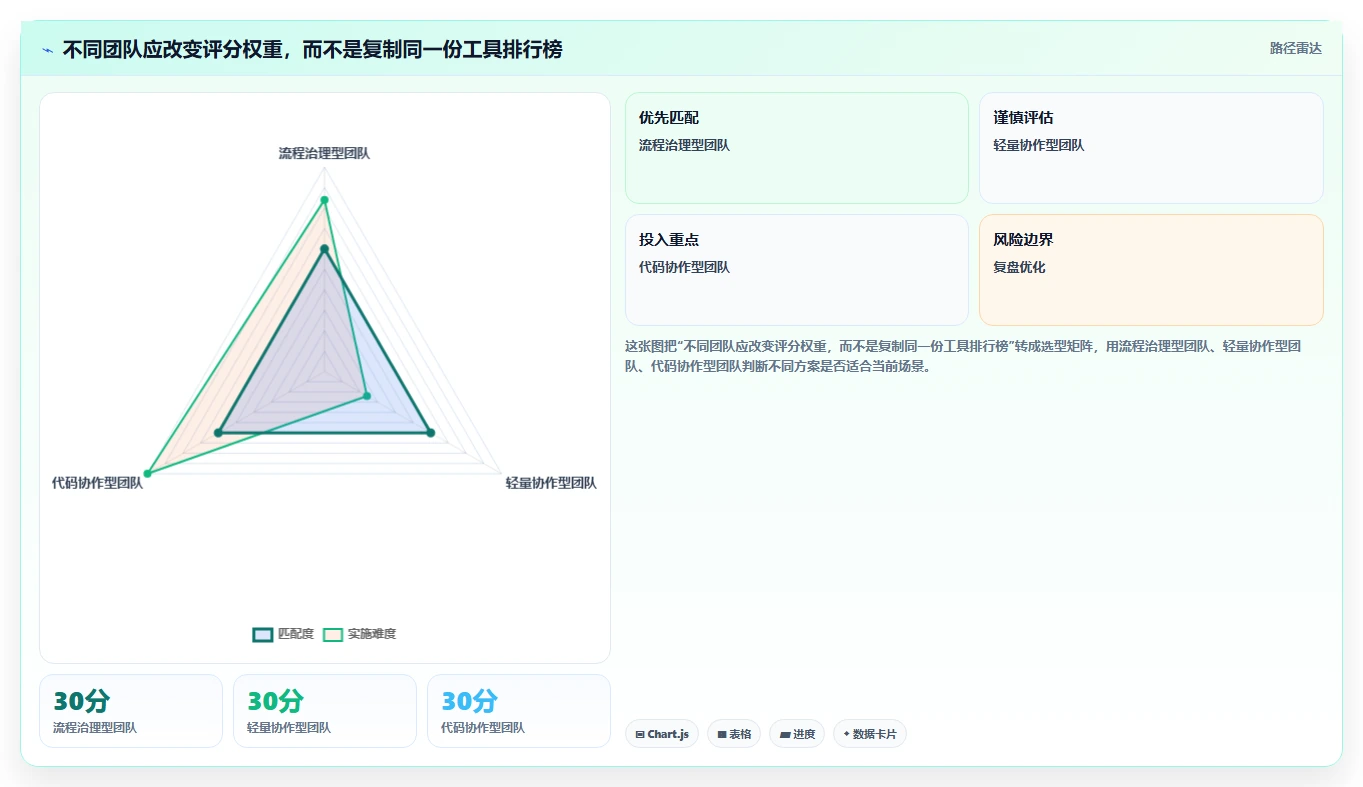Screen dimensions: 1363x787
Task: Select the 表格 chip
Action: [x=734, y=734]
